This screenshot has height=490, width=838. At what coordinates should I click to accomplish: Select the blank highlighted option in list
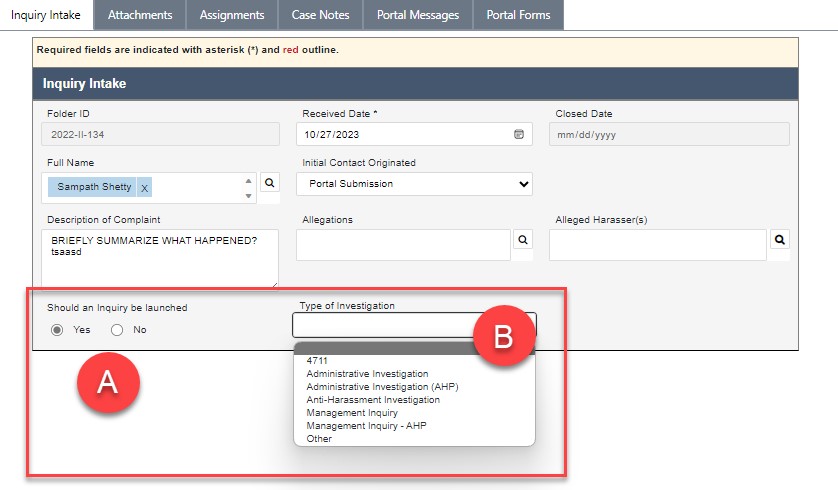coord(414,349)
